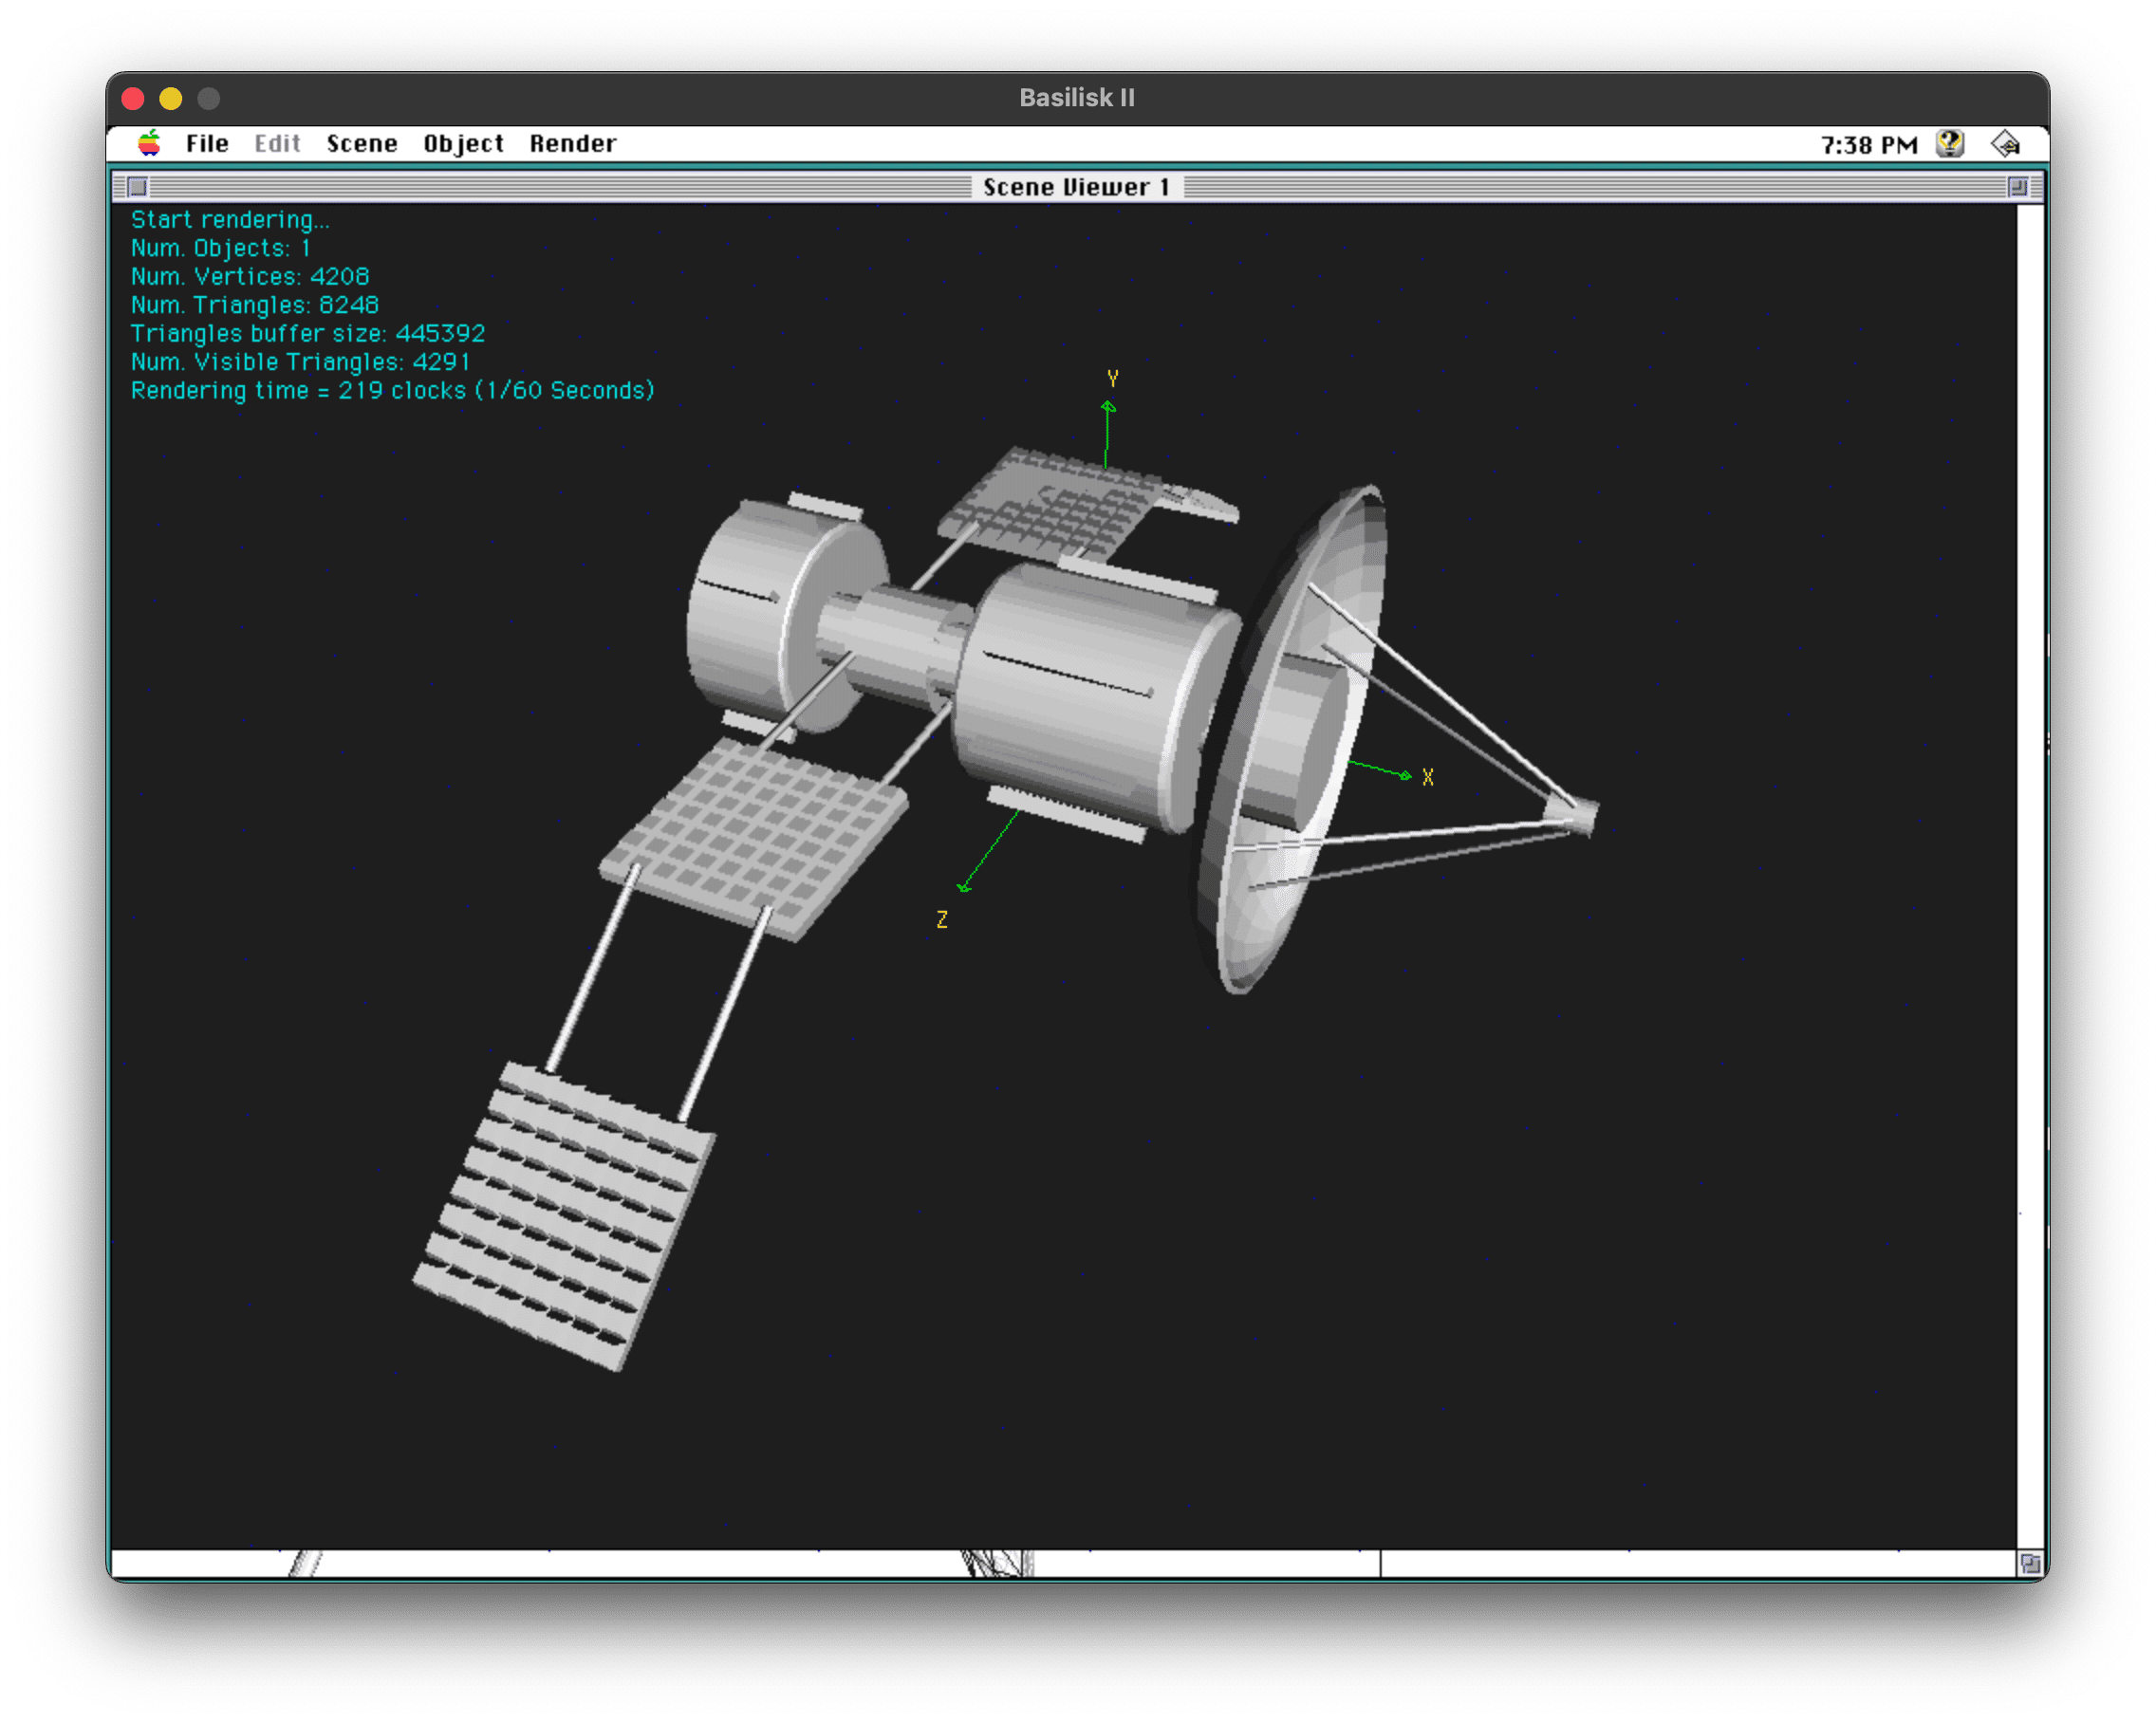Click the 'Num. Objects: 1' text
This screenshot has width=2156, height=1723.
[221, 248]
